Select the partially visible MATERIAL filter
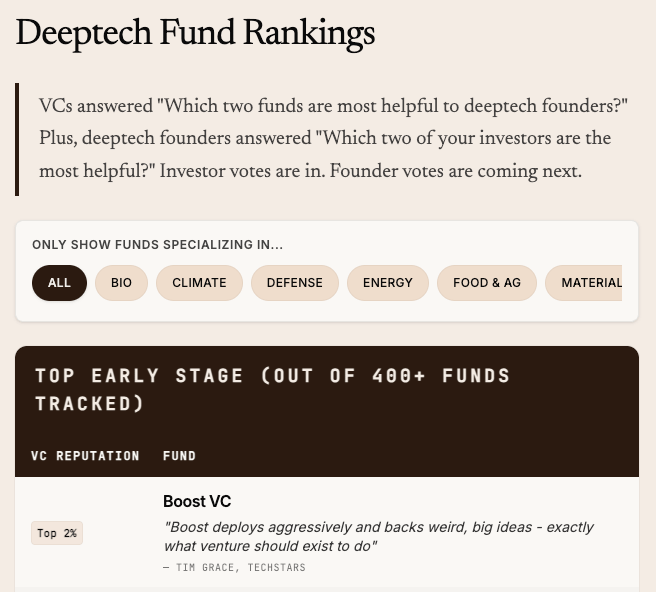Image resolution: width=656 pixels, height=592 pixels. 584,283
